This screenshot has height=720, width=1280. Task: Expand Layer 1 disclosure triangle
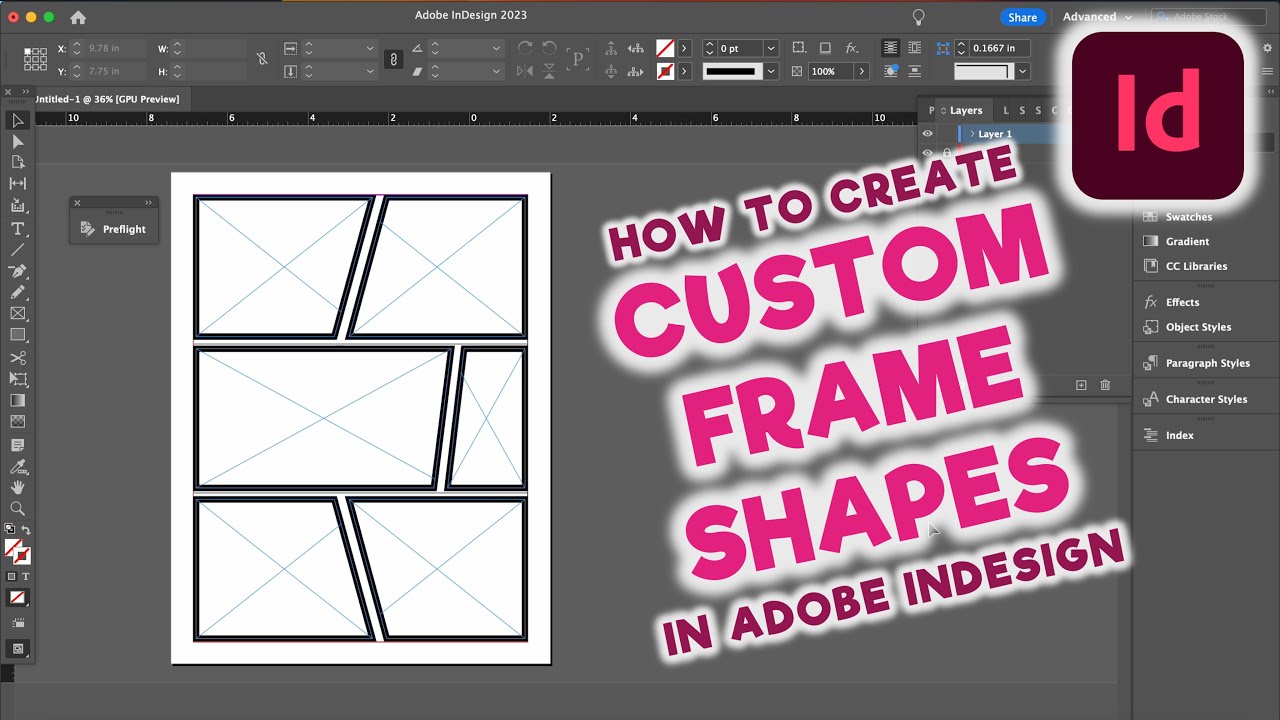click(x=972, y=134)
